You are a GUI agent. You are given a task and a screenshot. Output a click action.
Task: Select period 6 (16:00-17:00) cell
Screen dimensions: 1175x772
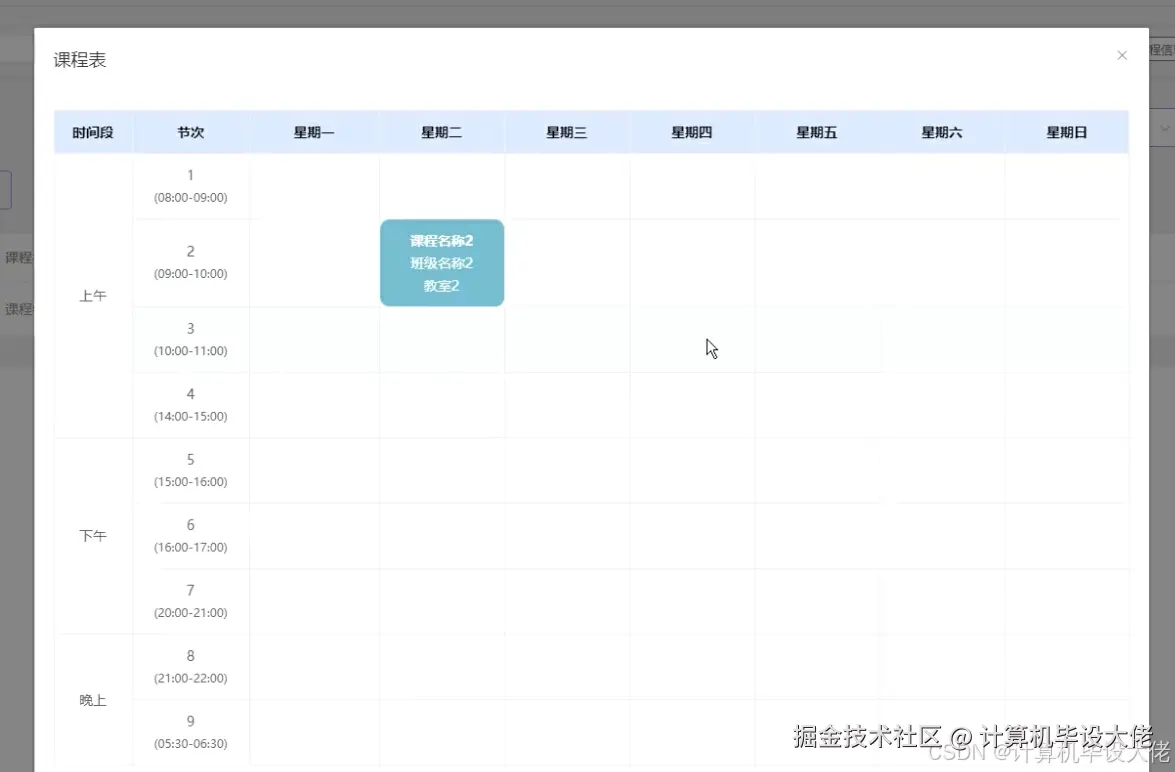(x=190, y=536)
